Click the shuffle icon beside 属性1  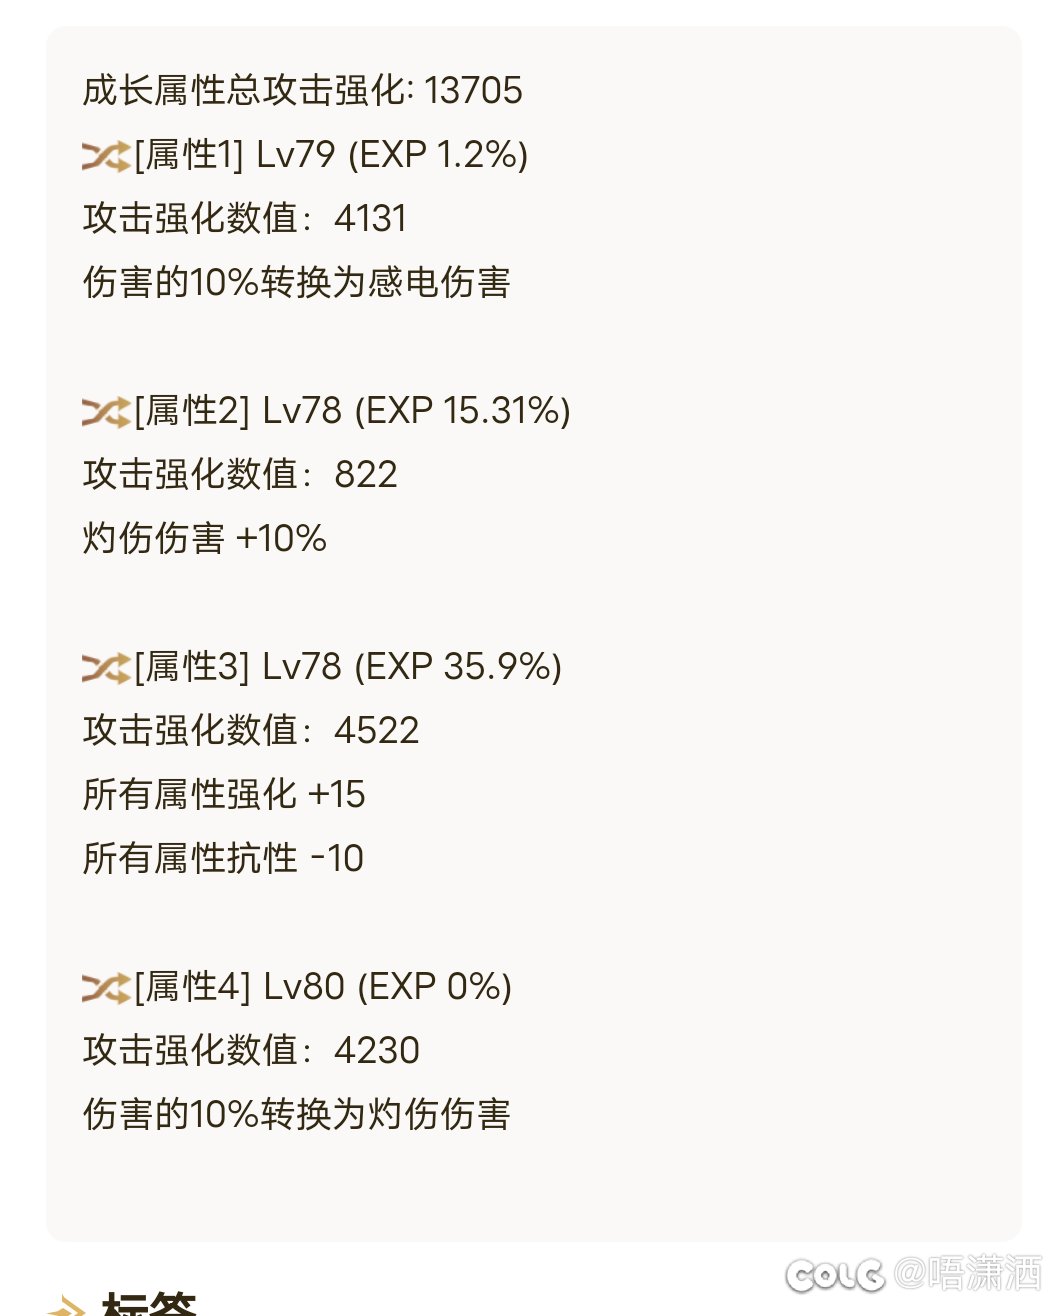(106, 157)
